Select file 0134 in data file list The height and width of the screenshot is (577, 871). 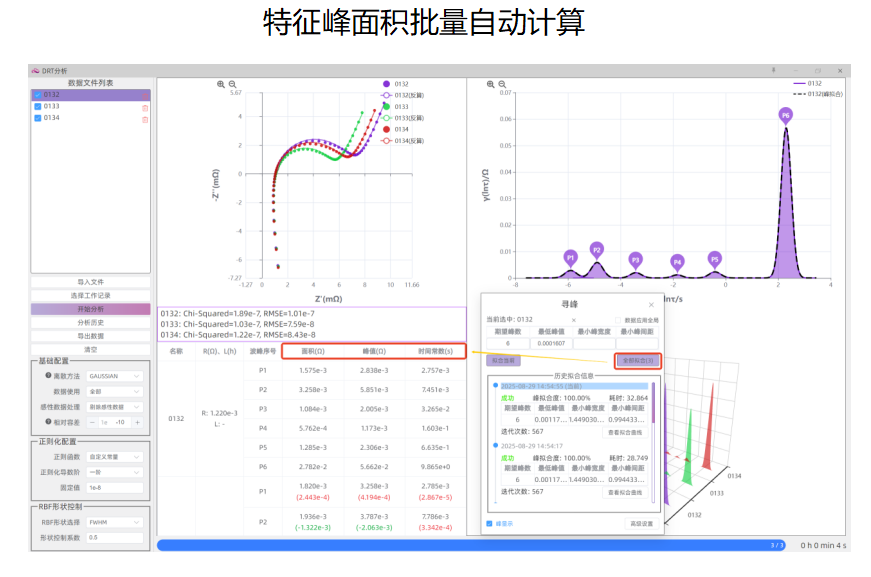coord(52,118)
